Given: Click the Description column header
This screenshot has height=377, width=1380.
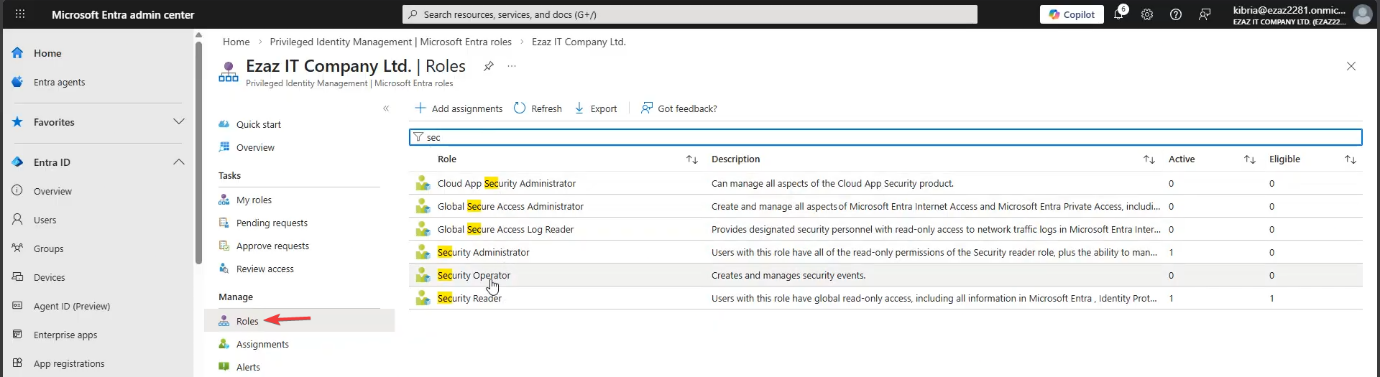Looking at the screenshot, I should point(735,159).
